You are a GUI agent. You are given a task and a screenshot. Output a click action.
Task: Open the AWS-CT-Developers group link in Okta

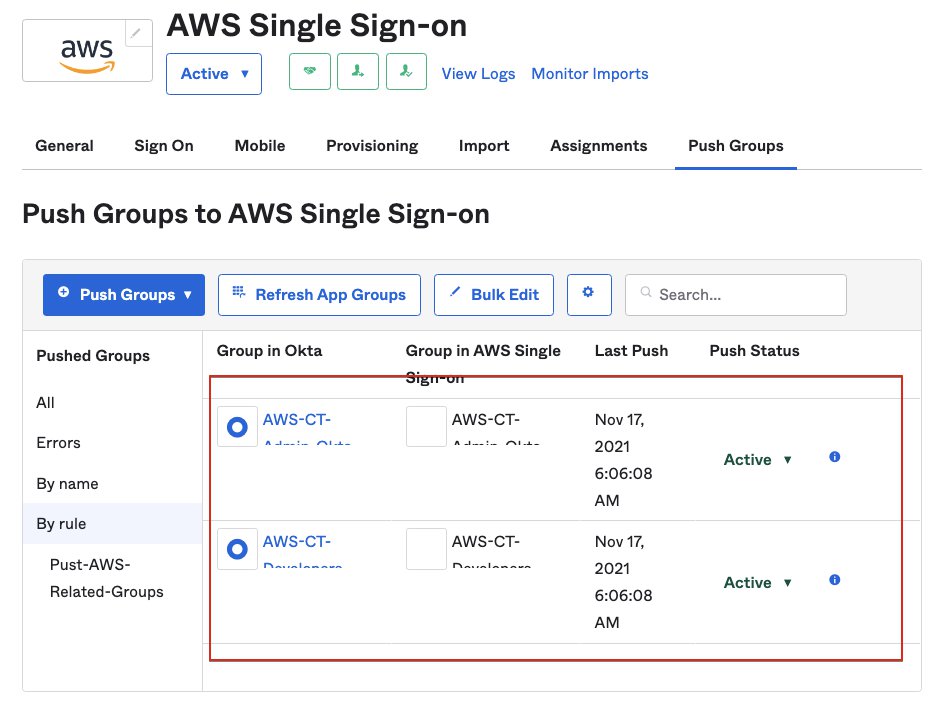click(x=303, y=553)
